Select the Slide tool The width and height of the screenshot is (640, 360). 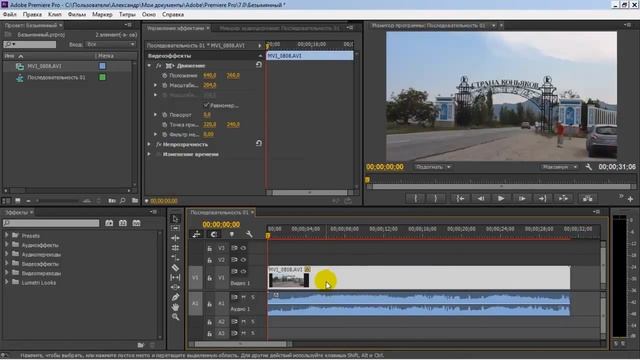click(176, 287)
